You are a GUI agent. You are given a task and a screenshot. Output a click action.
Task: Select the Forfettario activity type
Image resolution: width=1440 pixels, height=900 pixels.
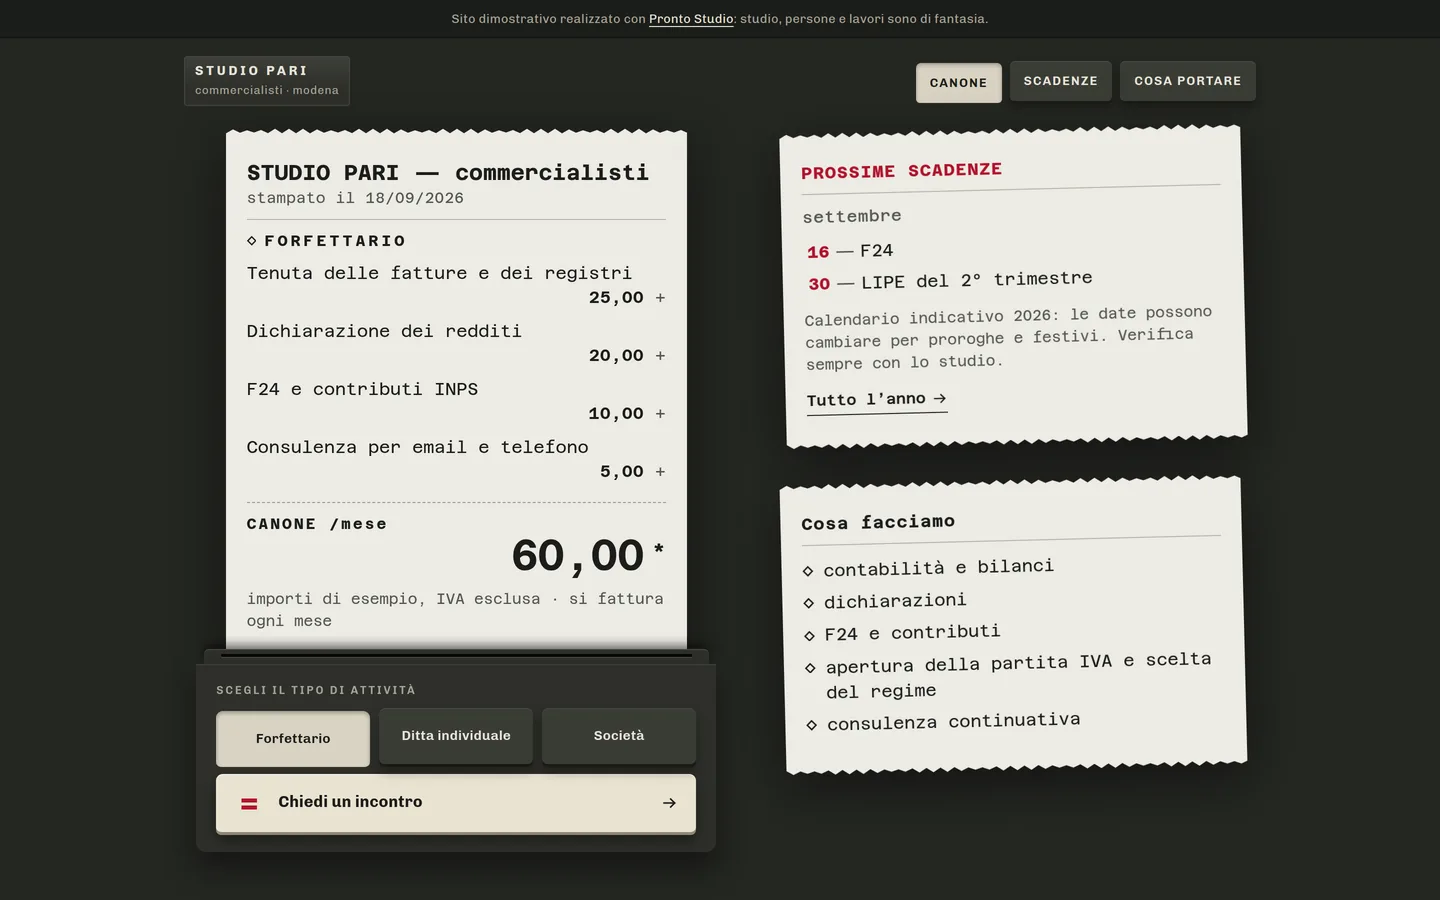pyautogui.click(x=293, y=739)
